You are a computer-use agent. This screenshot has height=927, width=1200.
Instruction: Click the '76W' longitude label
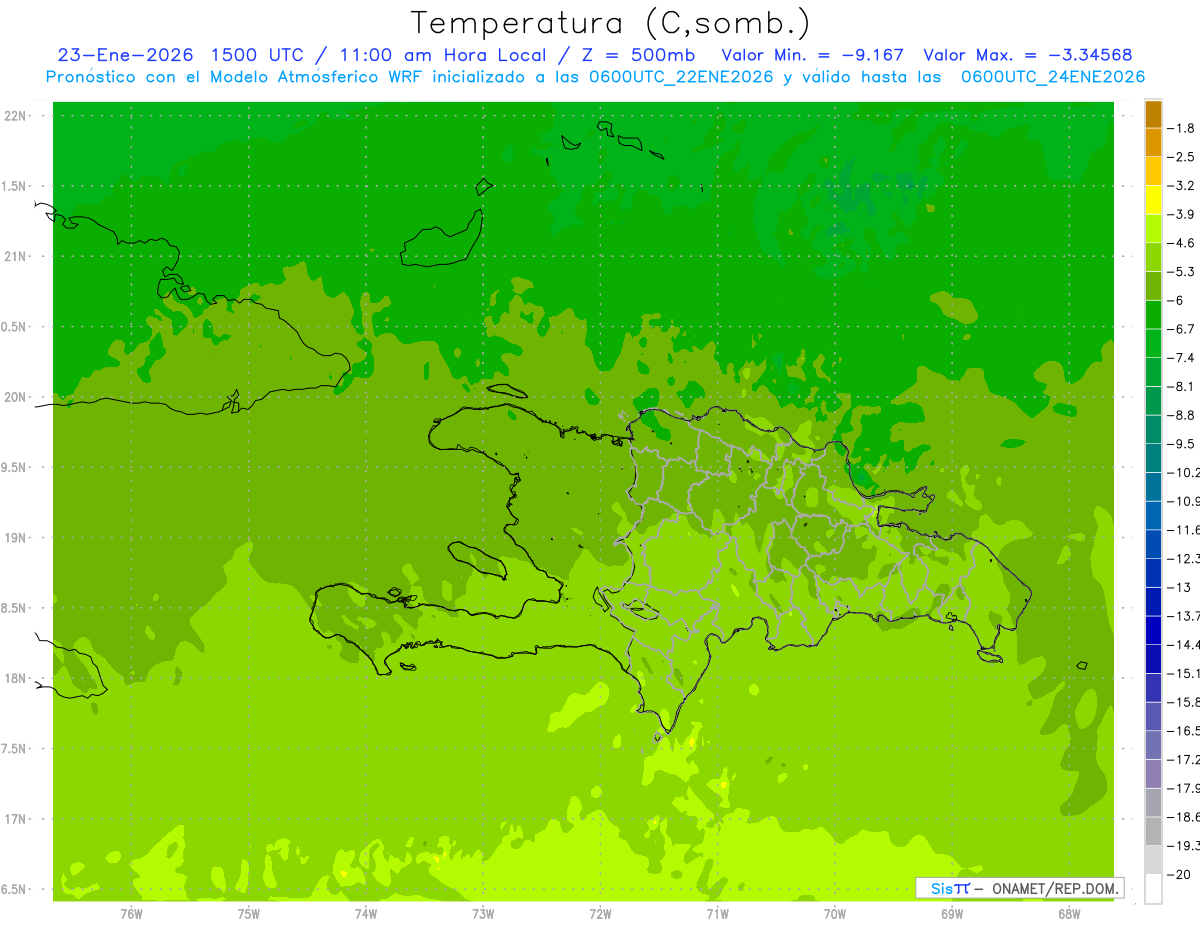pyautogui.click(x=131, y=914)
